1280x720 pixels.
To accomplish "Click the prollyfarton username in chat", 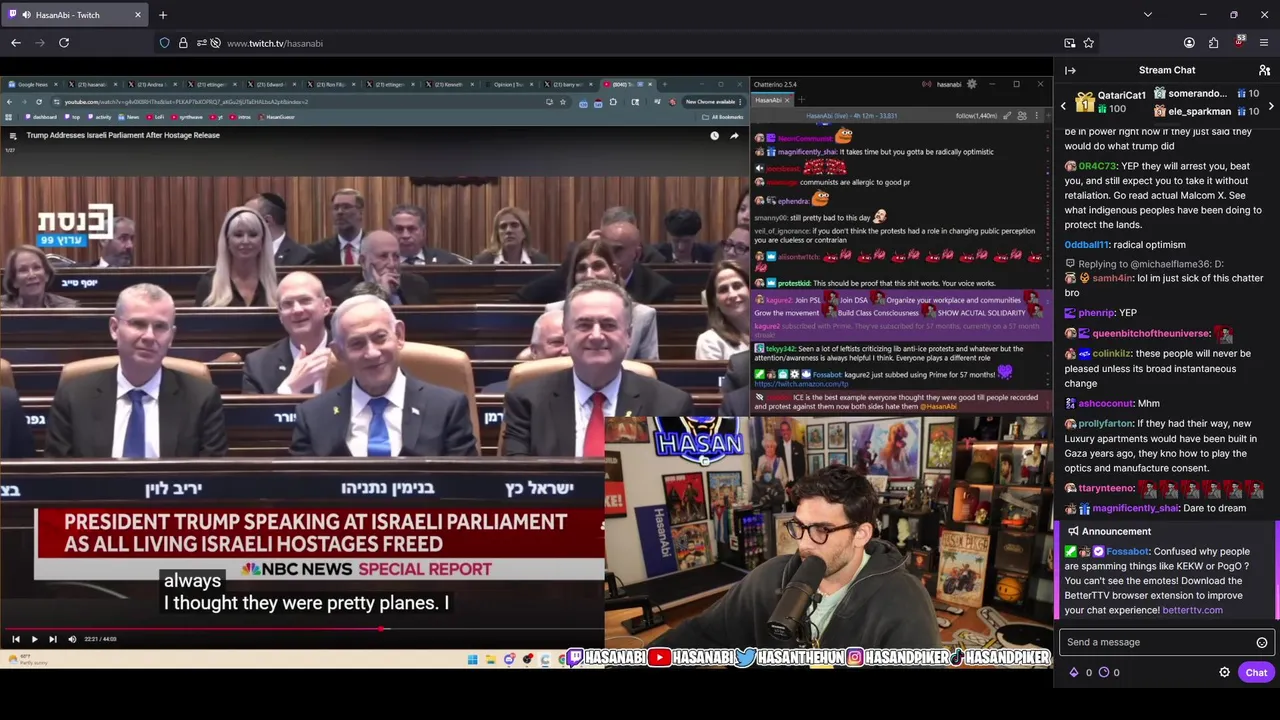I will 1106,424.
